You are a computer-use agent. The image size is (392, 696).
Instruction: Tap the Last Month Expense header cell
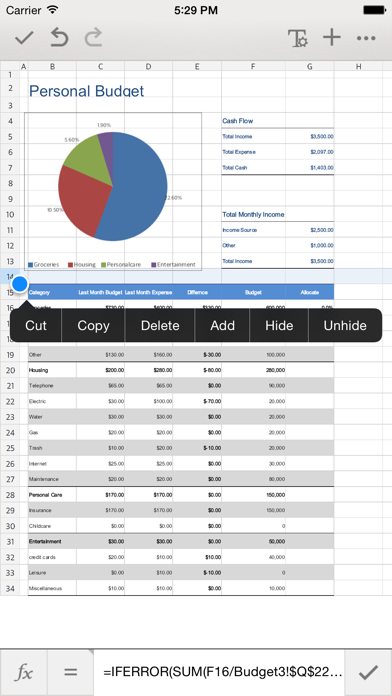point(148,293)
